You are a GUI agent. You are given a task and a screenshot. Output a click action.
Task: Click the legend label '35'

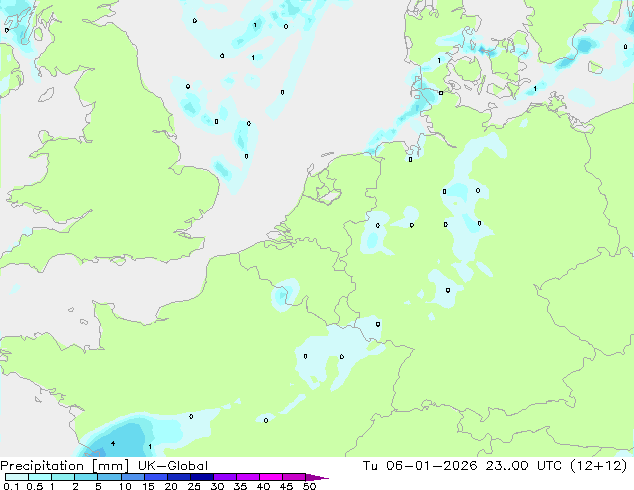[x=240, y=486]
